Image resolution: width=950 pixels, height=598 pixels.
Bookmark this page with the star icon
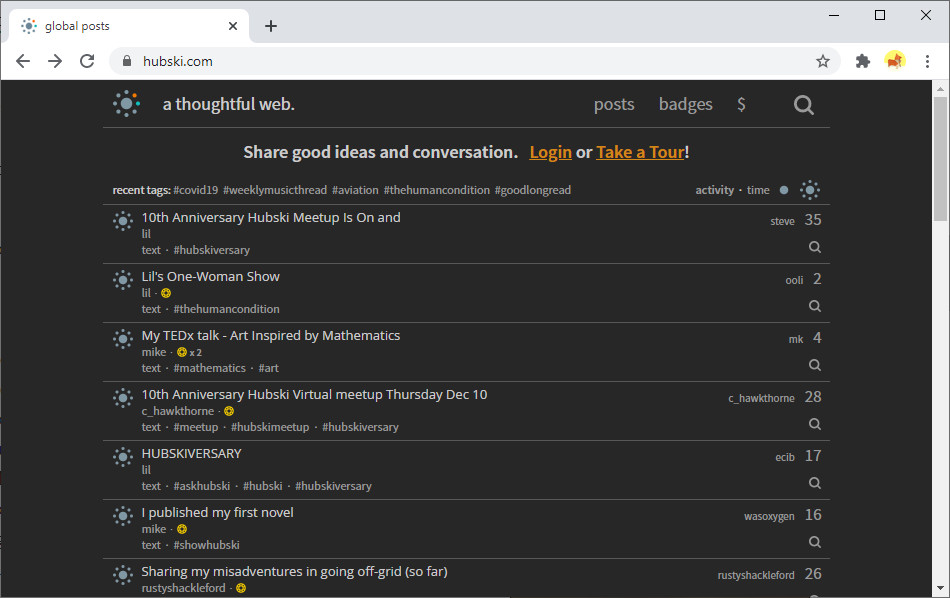pos(822,61)
